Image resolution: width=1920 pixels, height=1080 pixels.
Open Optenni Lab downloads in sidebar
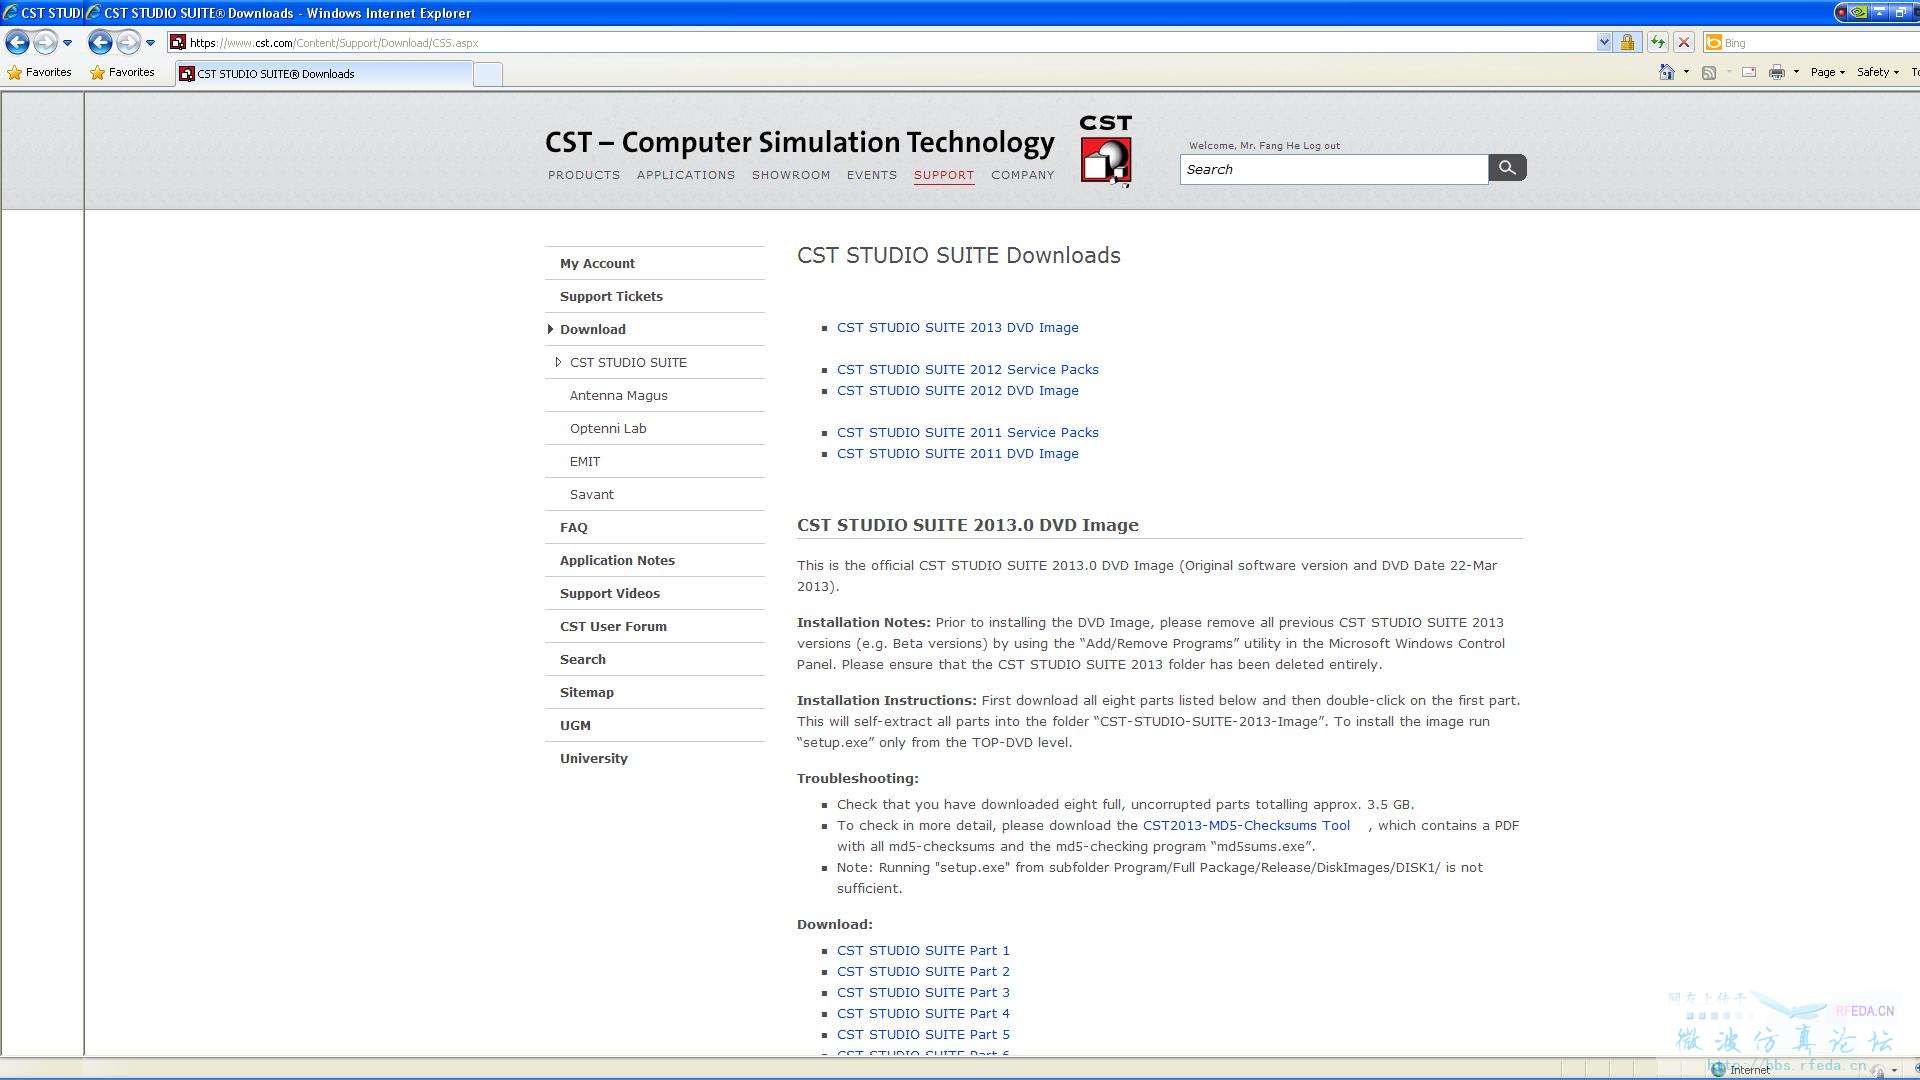click(x=608, y=428)
